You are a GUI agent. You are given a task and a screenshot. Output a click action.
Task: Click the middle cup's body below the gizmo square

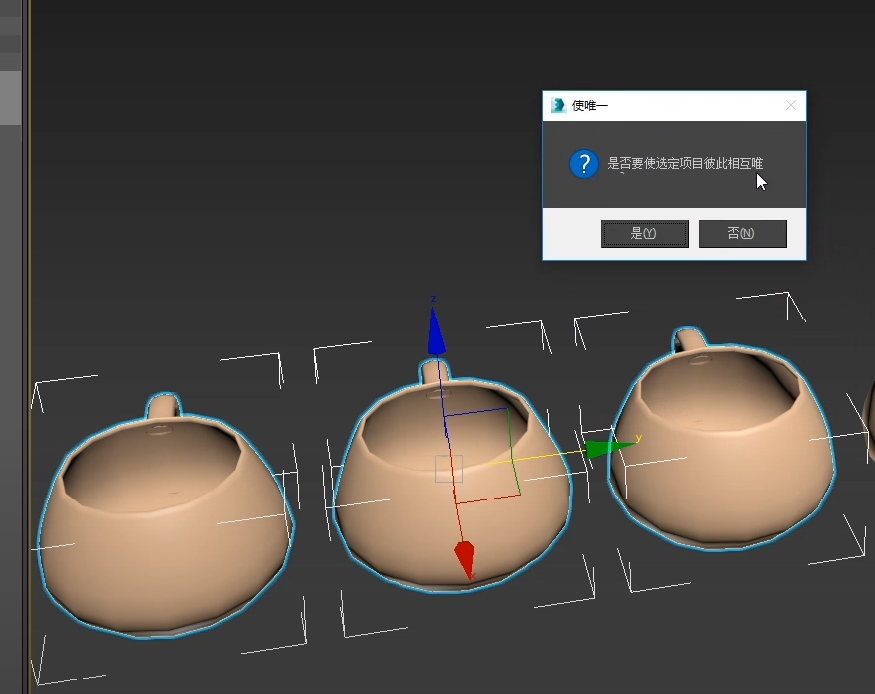pos(420,540)
